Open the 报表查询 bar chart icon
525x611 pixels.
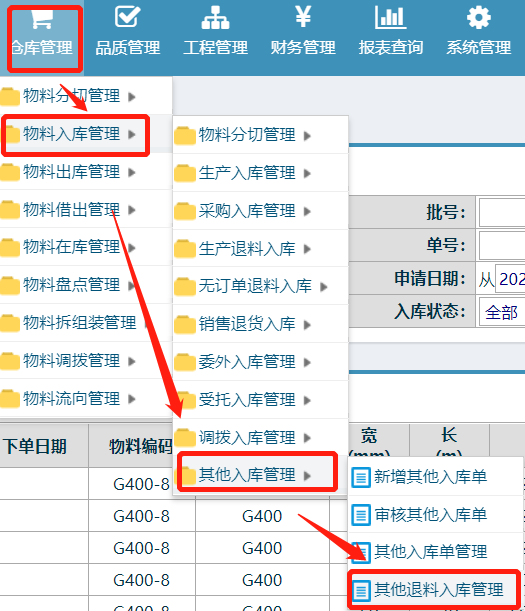391,18
